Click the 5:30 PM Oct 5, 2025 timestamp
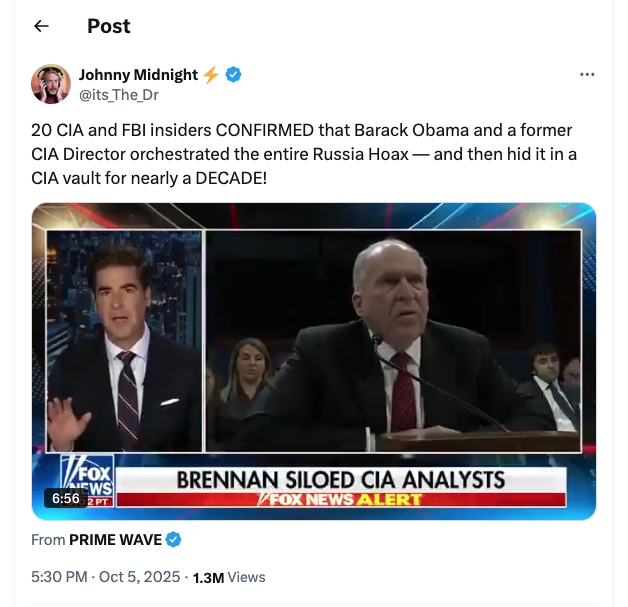Screen dimensions: 628x607 pos(106,577)
